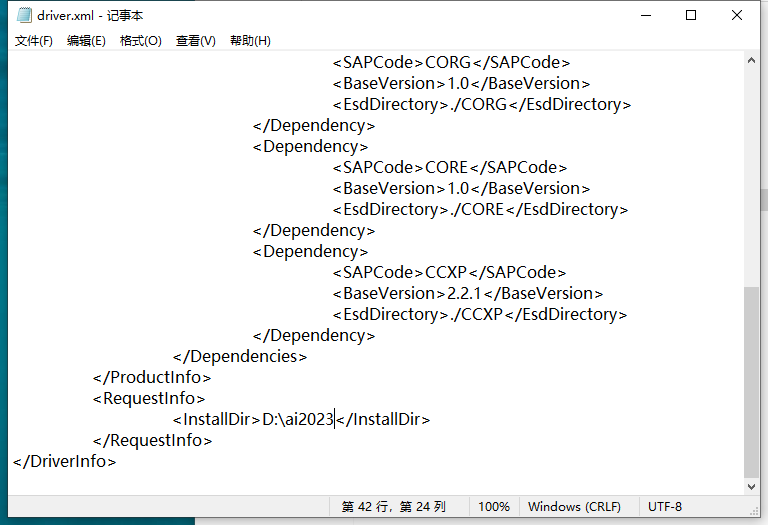
Task: Click the SAPCode CCXP line
Action: point(449,272)
